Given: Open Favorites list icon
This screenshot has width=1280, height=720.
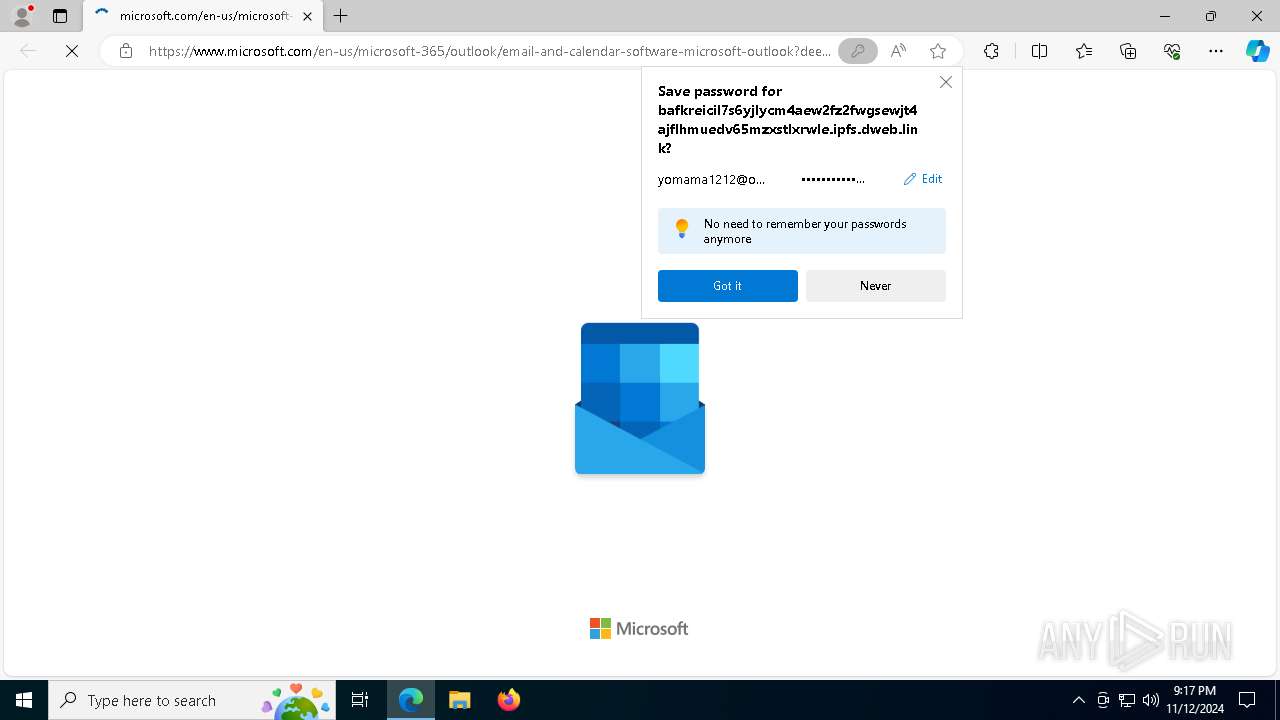Looking at the screenshot, I should [1084, 51].
